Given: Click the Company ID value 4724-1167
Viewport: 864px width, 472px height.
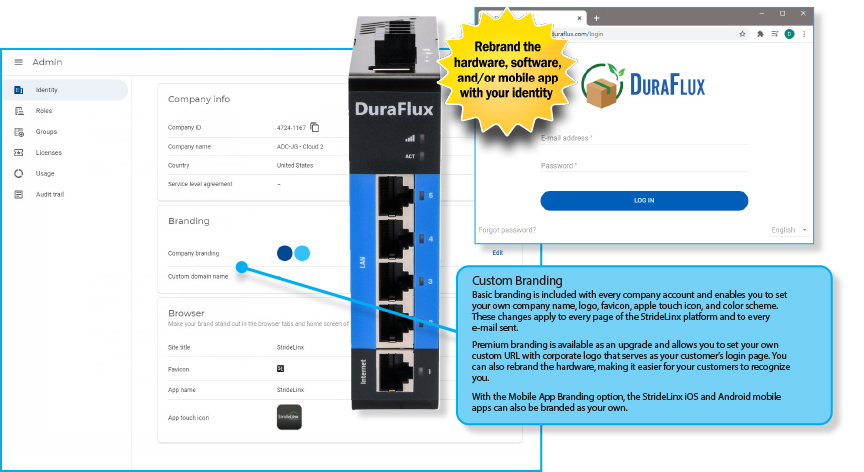Looking at the screenshot, I should [x=291, y=128].
